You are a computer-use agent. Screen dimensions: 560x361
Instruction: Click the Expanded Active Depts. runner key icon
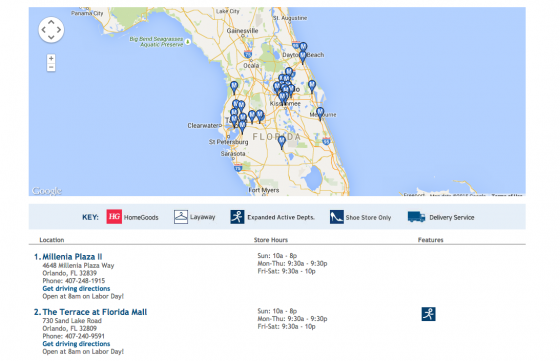[237, 217]
